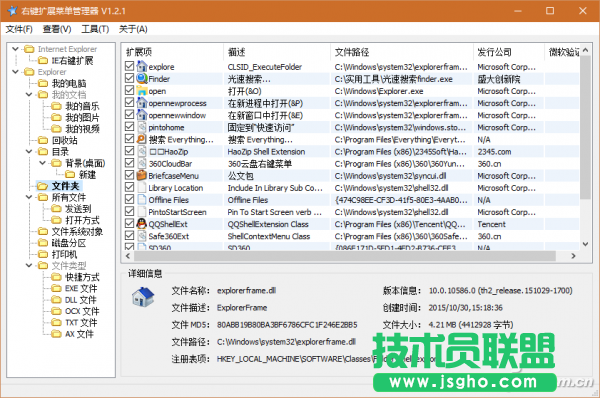
Task: Click the vertical scrollbar down arrow
Action: tap(585, 244)
